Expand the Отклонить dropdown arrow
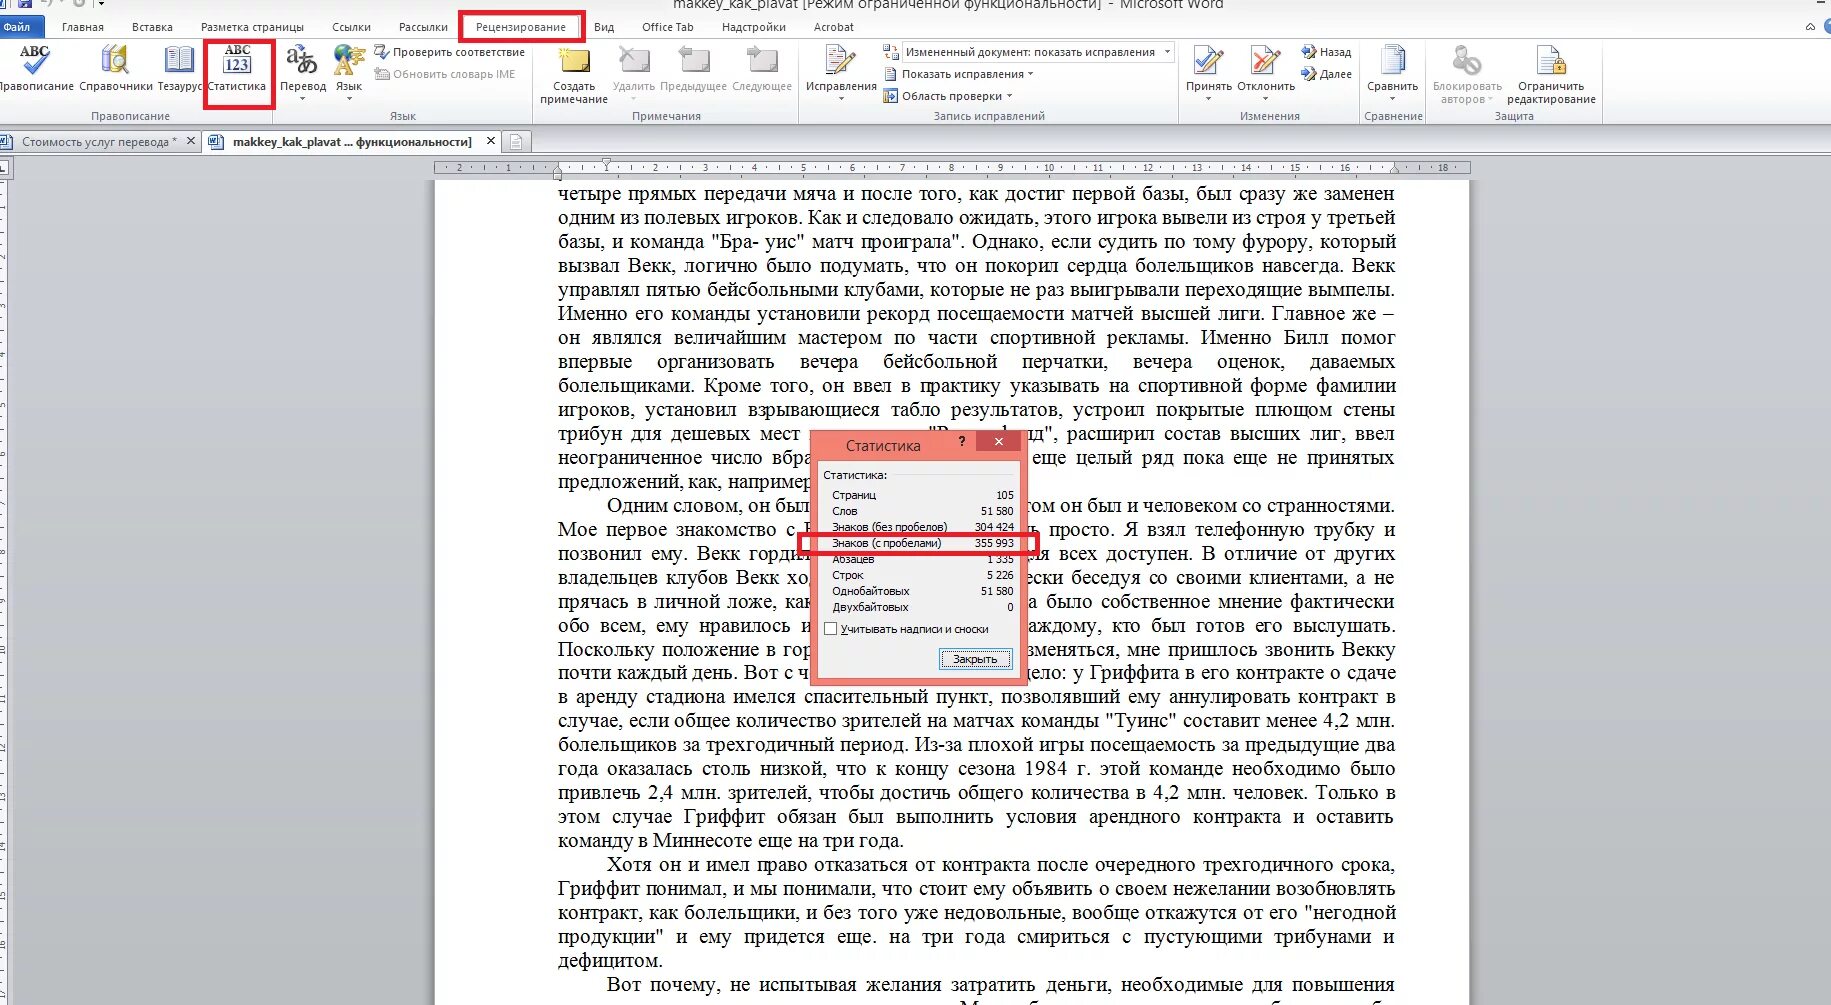 click(x=1266, y=99)
